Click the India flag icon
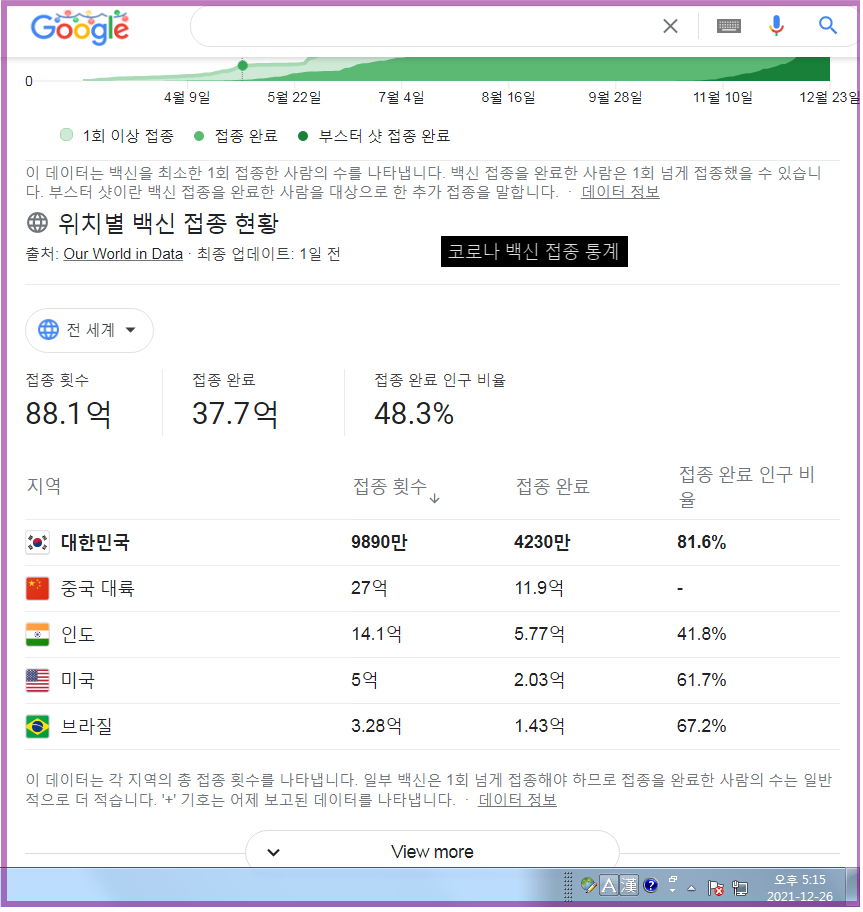This screenshot has height=912, width=863. click(38, 636)
